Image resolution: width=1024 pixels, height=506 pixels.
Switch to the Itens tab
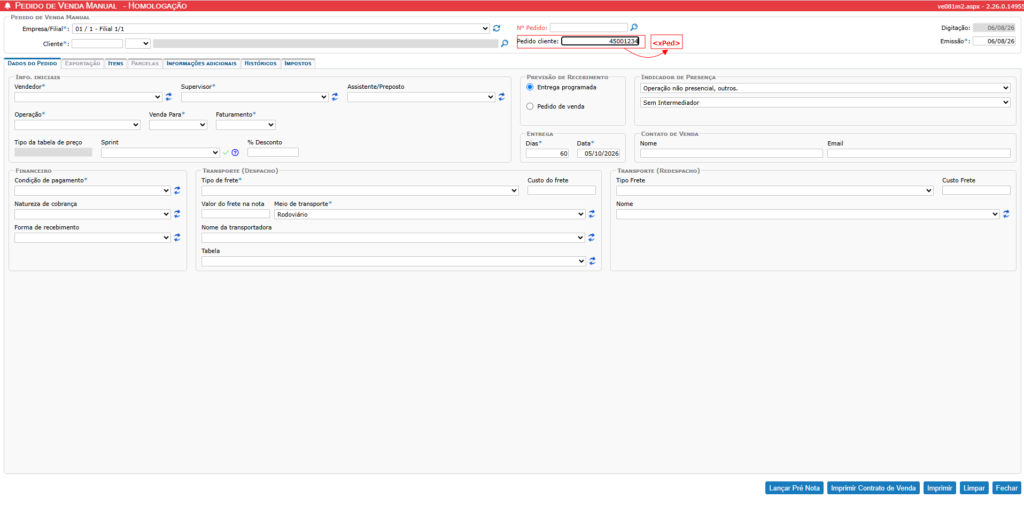point(116,63)
